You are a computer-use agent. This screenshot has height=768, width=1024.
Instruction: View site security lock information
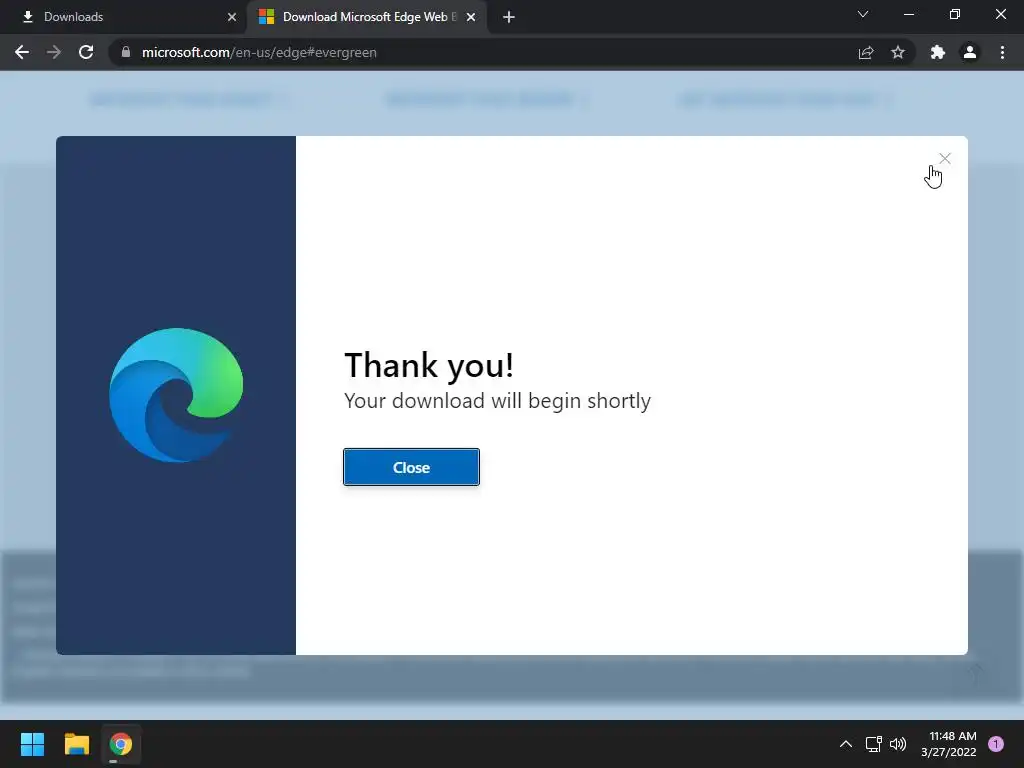126,52
